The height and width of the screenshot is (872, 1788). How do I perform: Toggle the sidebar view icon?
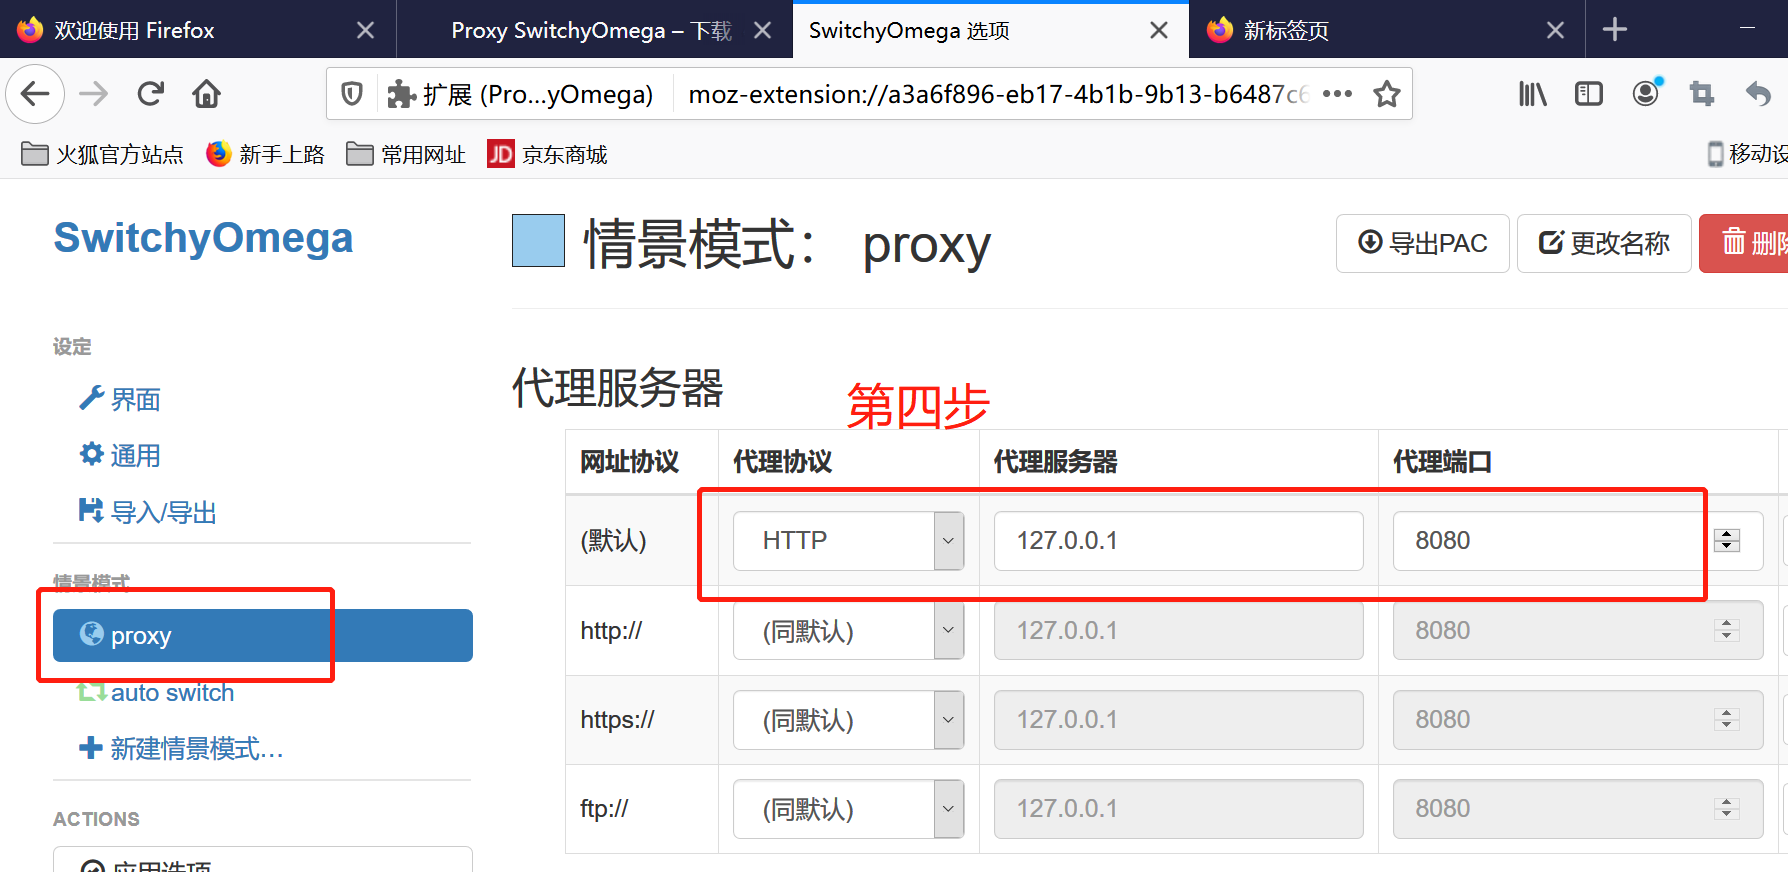pos(1588,94)
